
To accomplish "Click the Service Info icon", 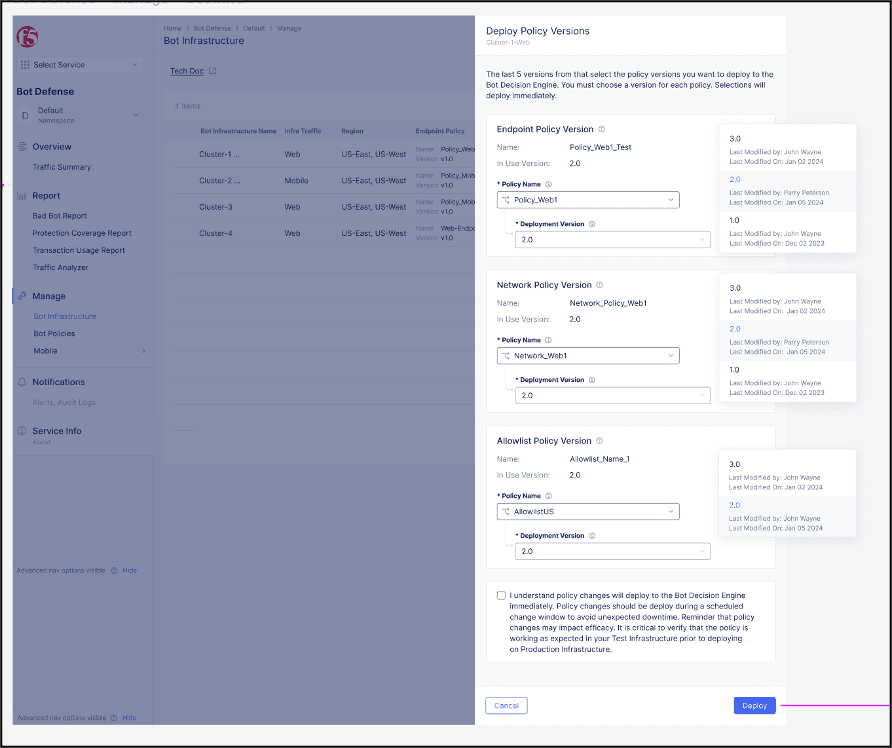I will click(22, 430).
